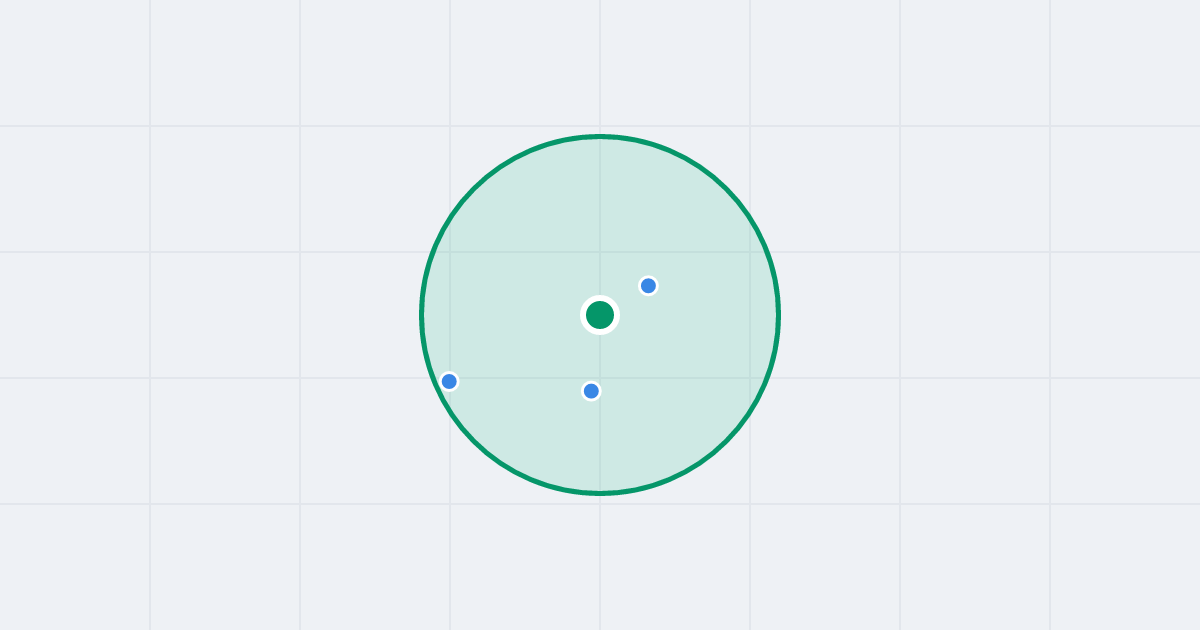Select the large green center marker
The height and width of the screenshot is (630, 1200).
pyautogui.click(x=600, y=315)
